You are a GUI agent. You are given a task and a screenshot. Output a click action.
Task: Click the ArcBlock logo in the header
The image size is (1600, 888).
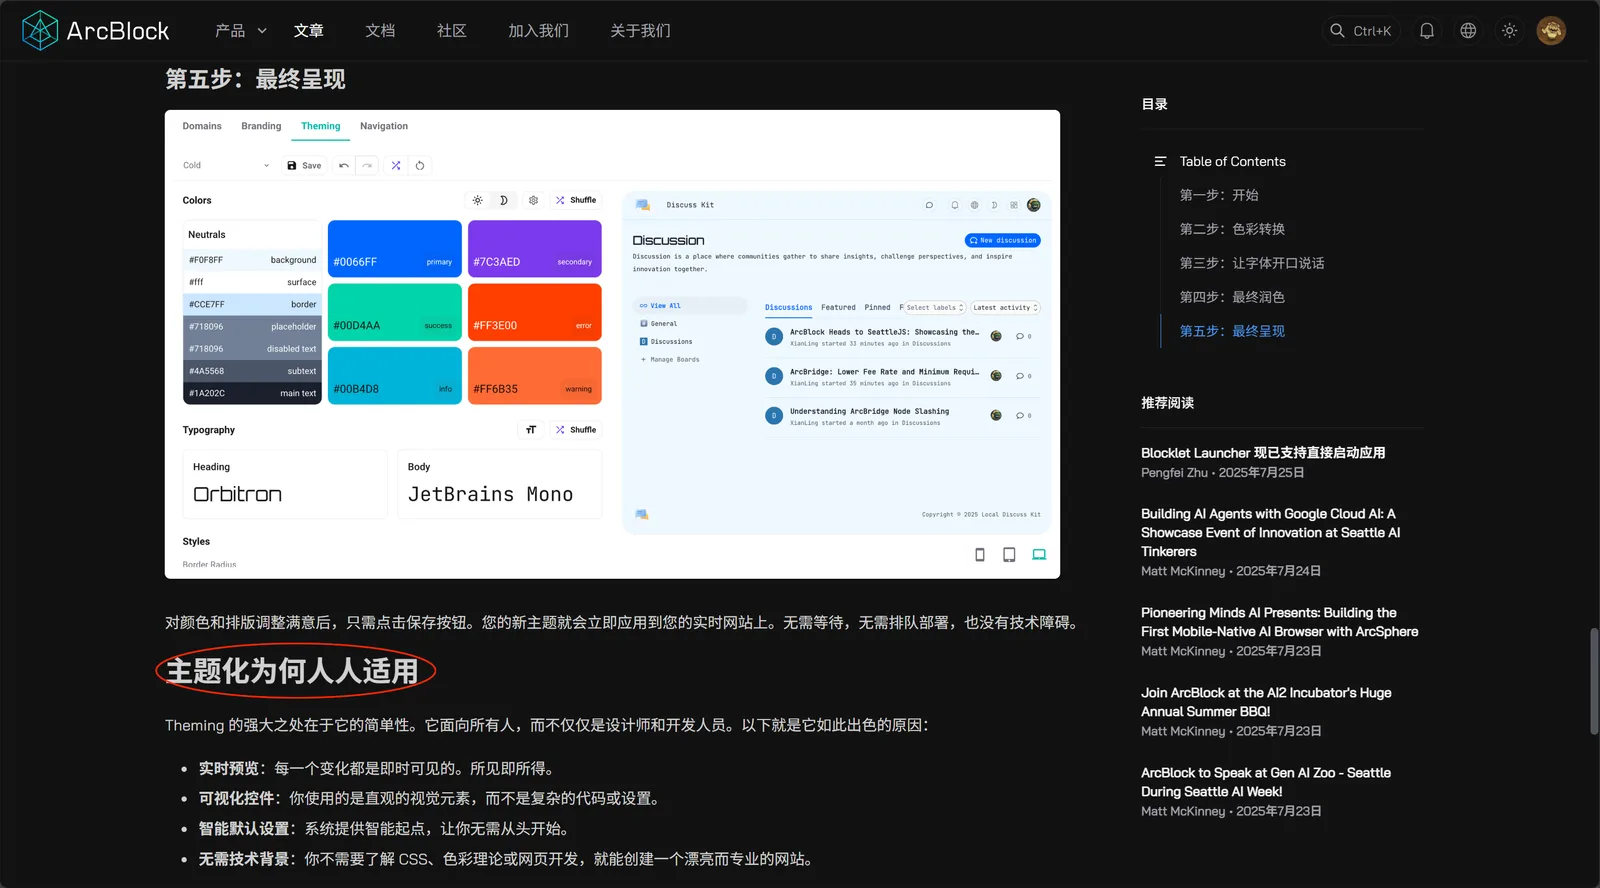click(x=96, y=31)
